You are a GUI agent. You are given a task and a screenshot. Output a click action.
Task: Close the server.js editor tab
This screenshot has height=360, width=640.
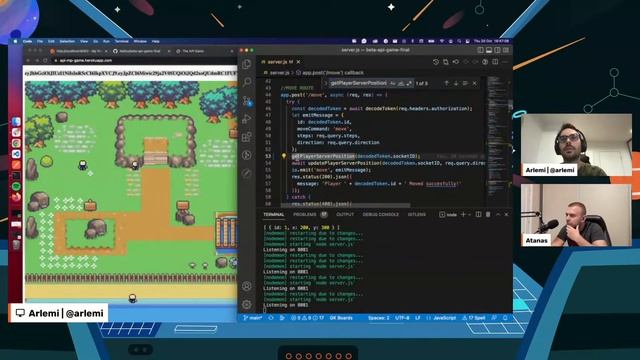(298, 62)
